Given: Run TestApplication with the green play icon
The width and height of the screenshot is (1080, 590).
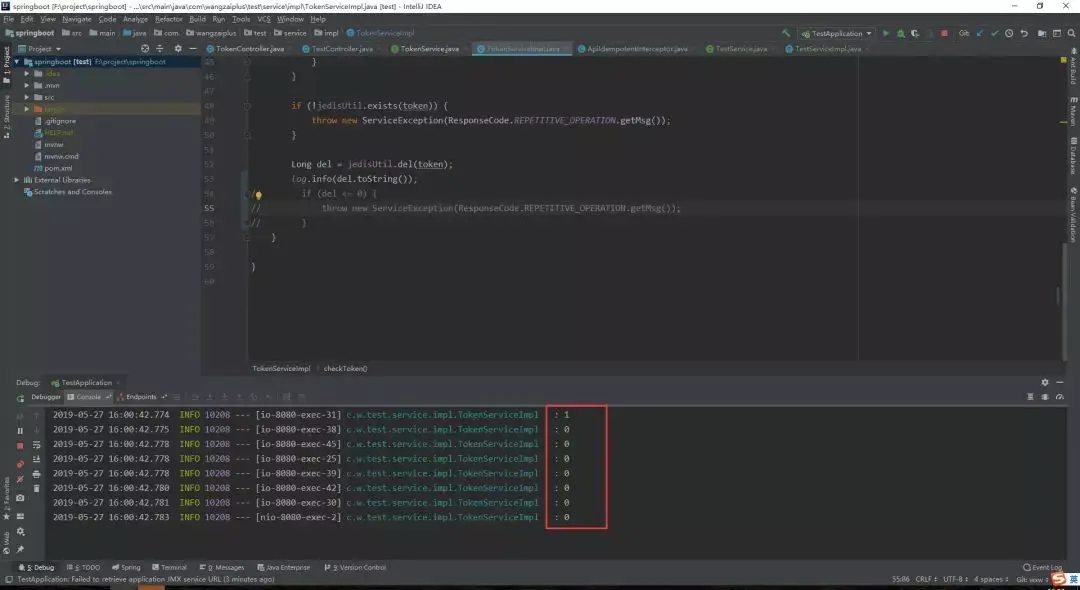Looking at the screenshot, I should point(886,33).
